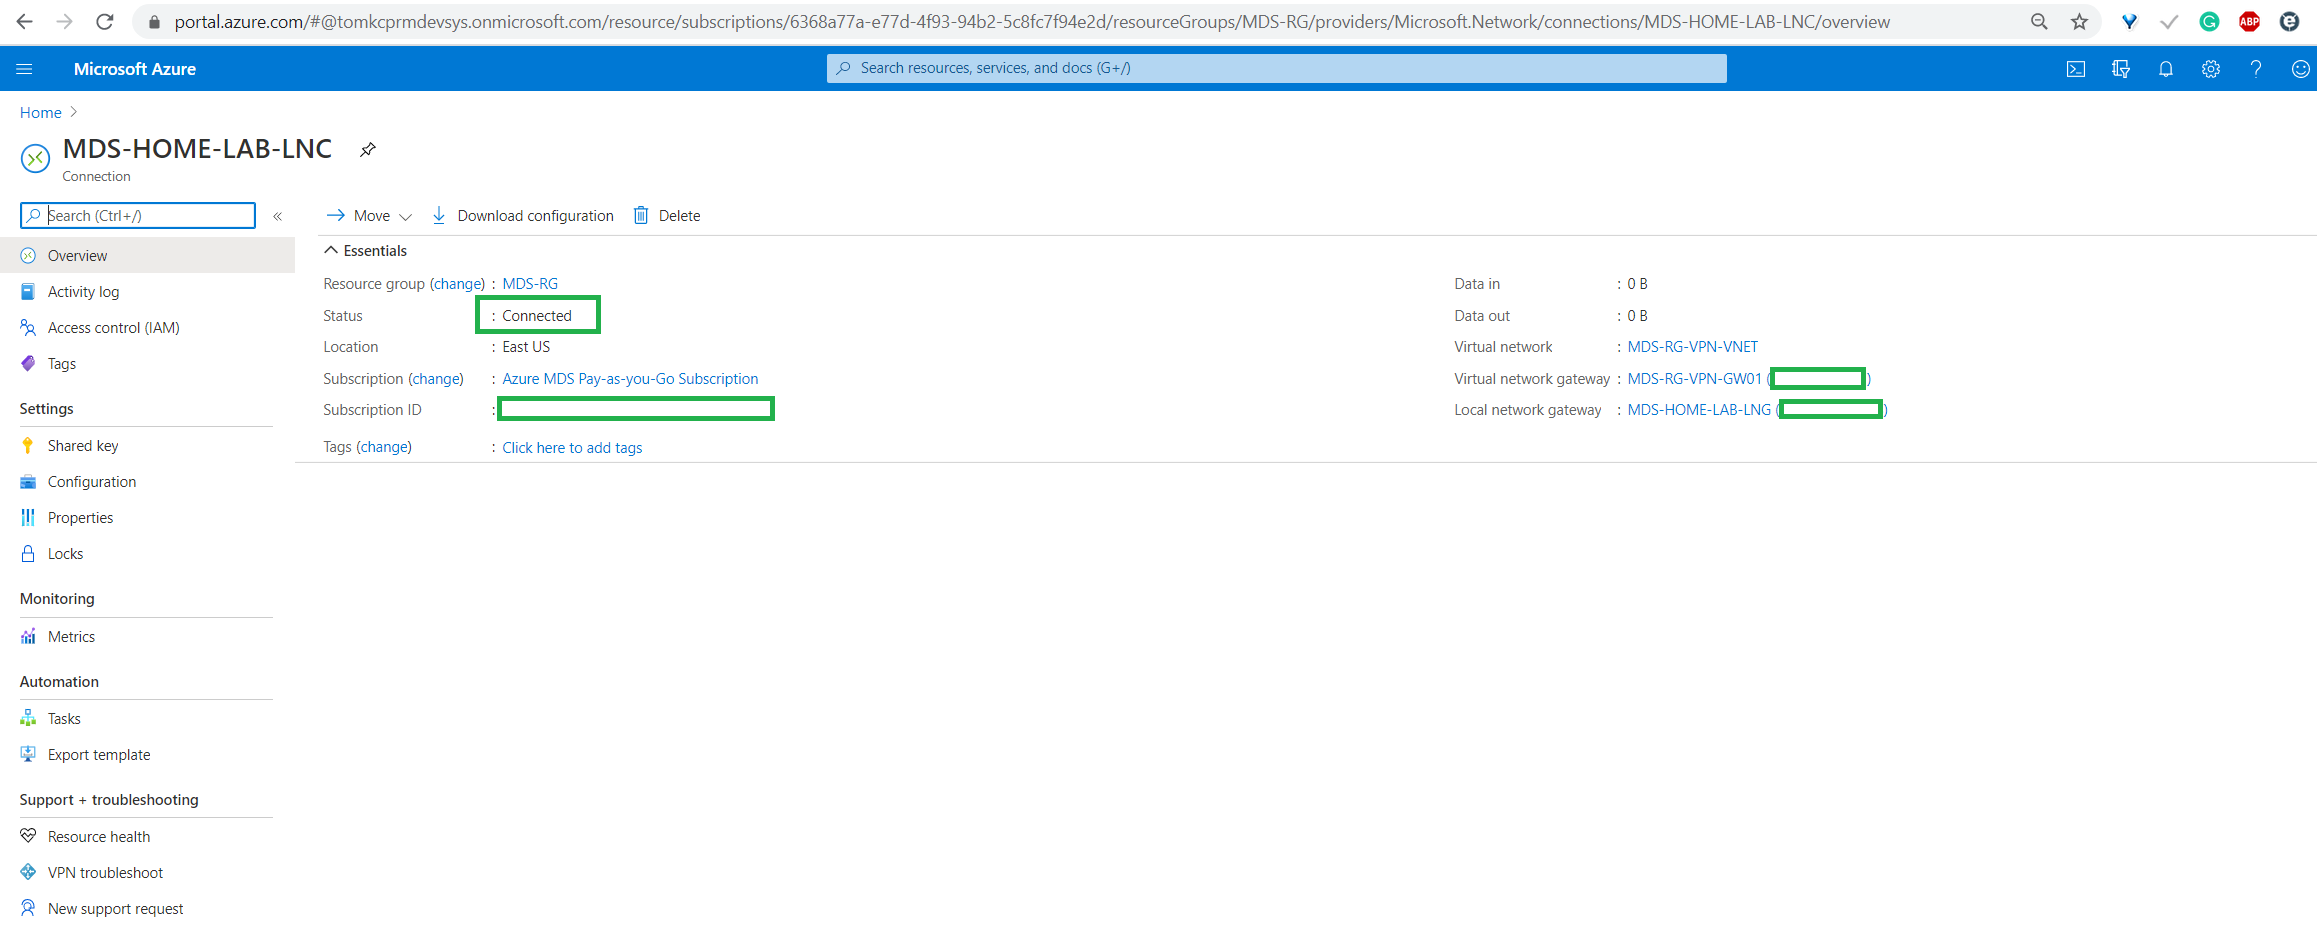
Task: Open the portal settings gear
Action: point(2210,69)
